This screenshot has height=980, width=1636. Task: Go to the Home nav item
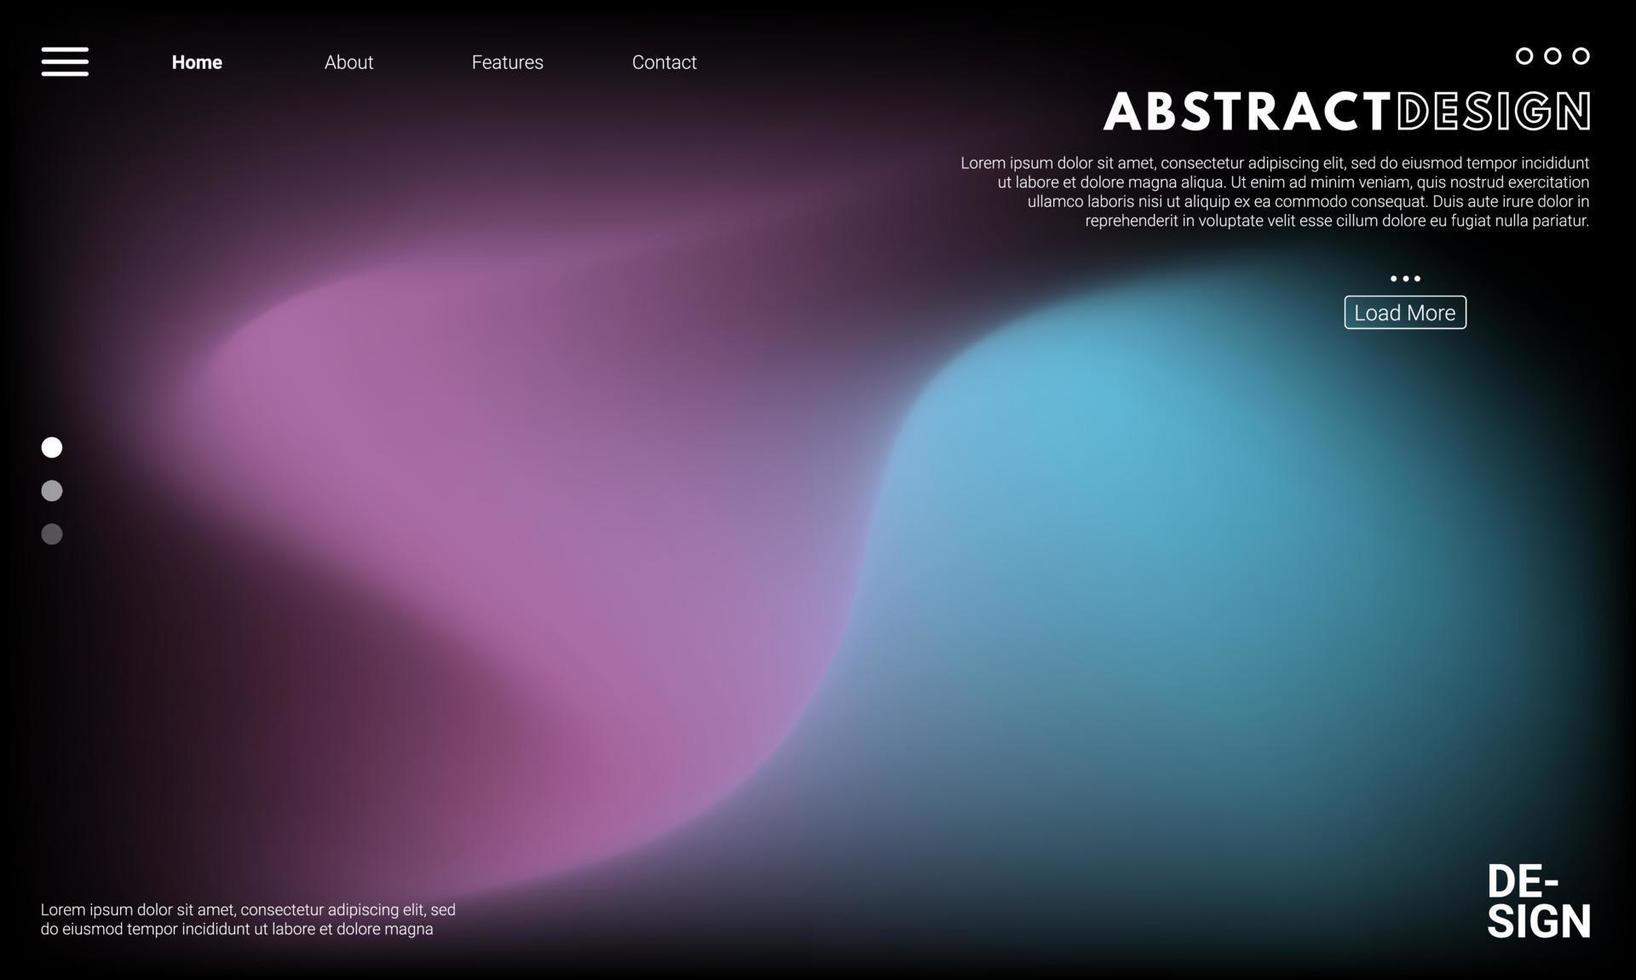tap(197, 62)
